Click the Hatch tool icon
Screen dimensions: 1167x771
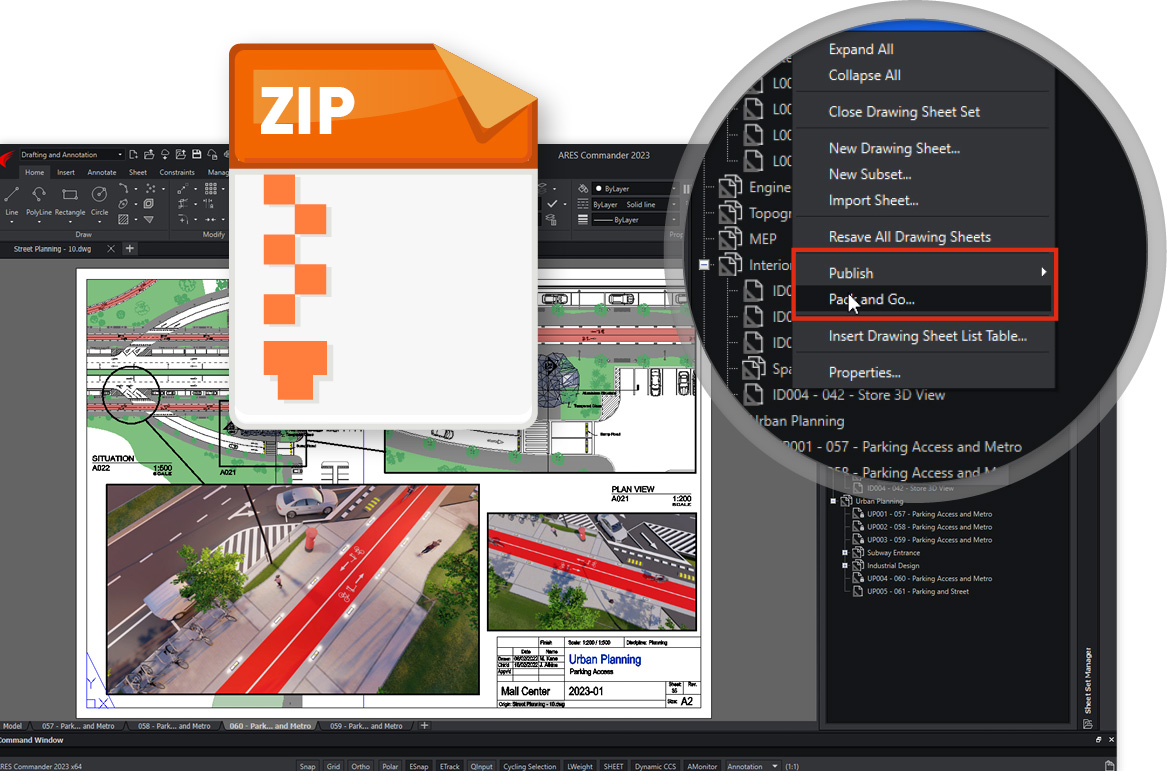pos(123,220)
